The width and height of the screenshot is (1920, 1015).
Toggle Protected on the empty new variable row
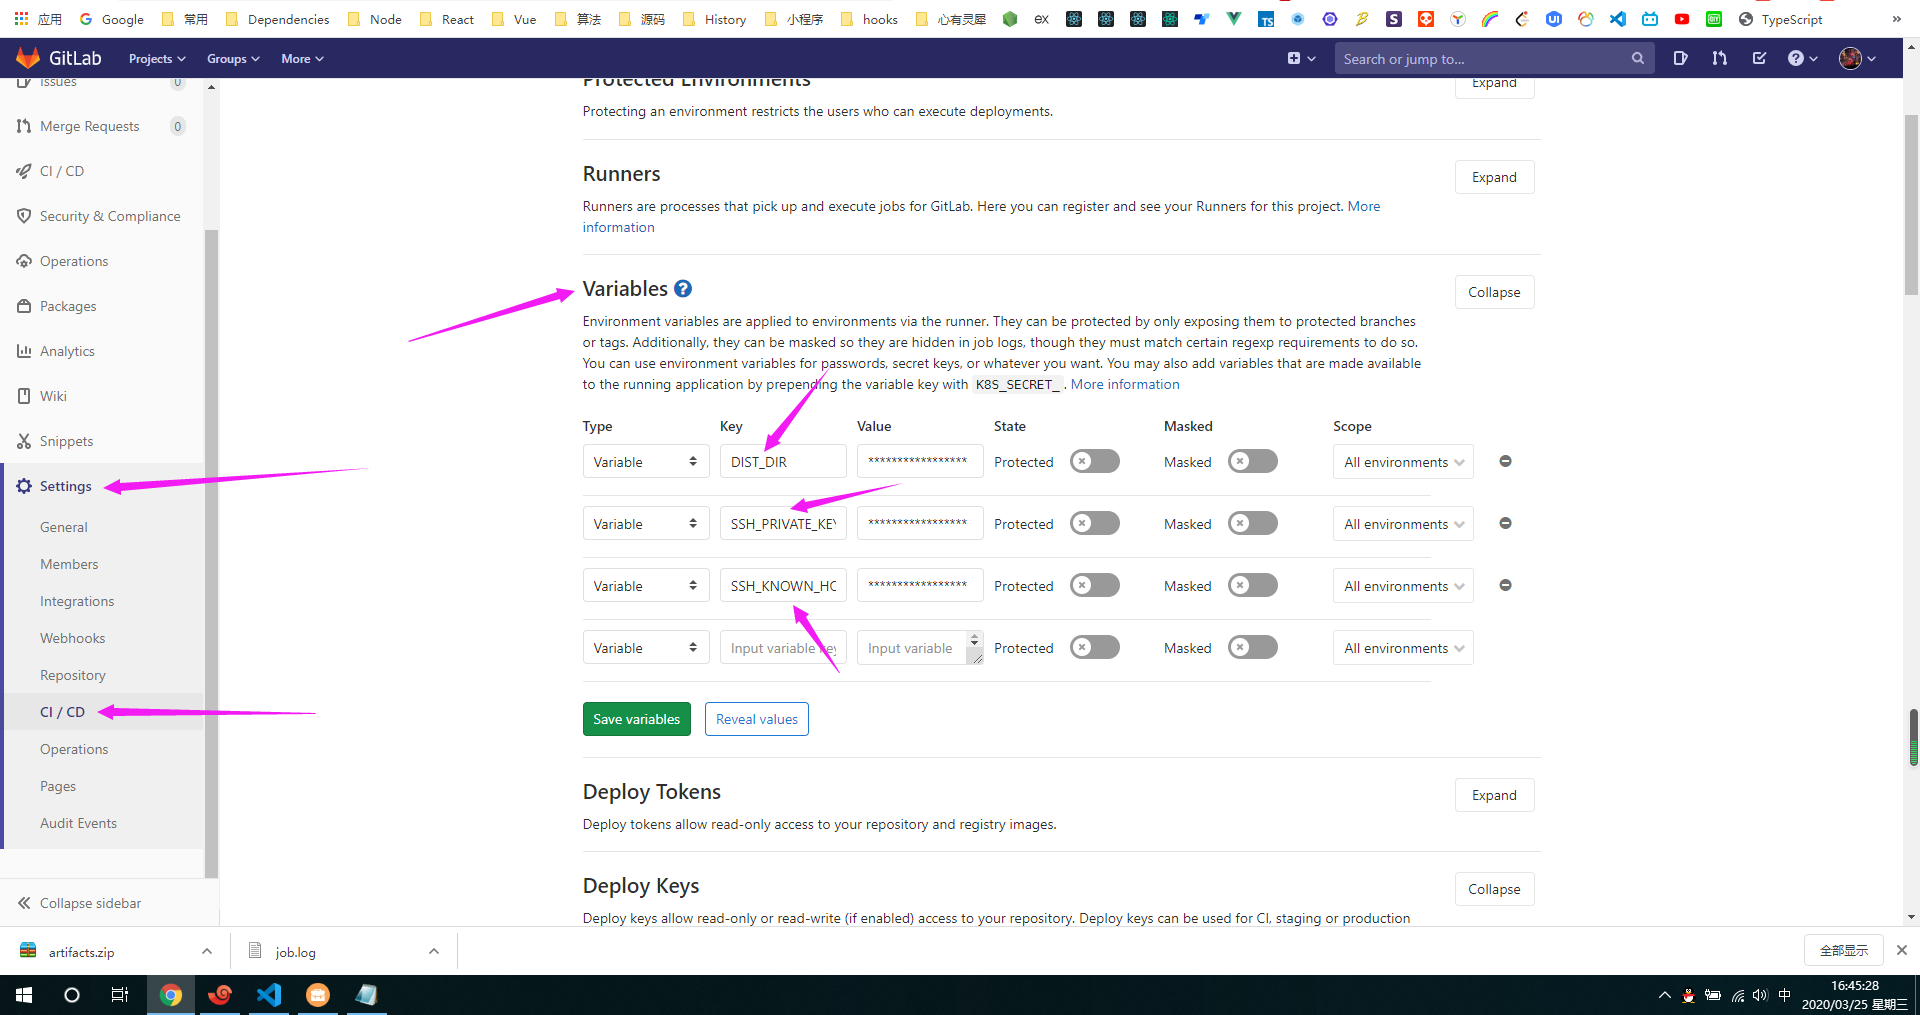click(x=1095, y=647)
